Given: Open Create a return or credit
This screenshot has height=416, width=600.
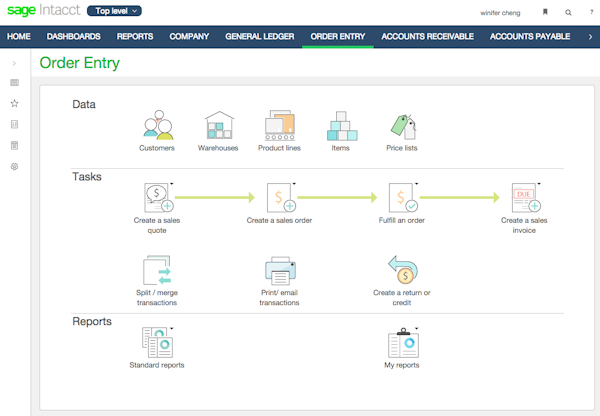Looking at the screenshot, I should point(402,270).
